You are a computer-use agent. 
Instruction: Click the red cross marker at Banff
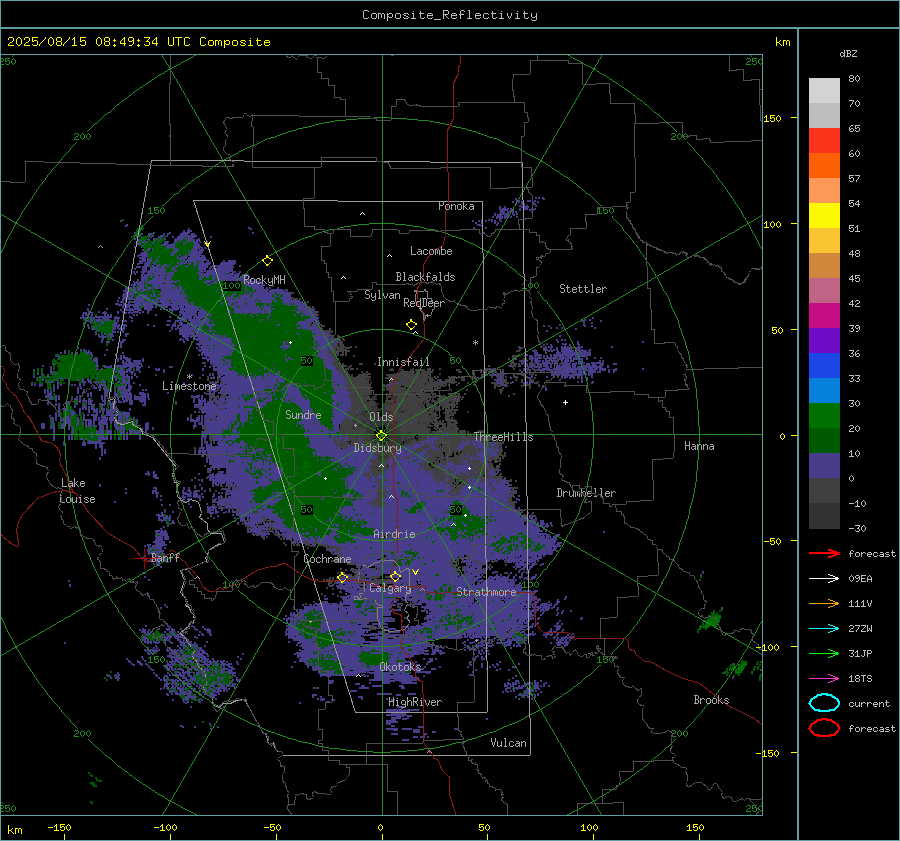[x=143, y=558]
